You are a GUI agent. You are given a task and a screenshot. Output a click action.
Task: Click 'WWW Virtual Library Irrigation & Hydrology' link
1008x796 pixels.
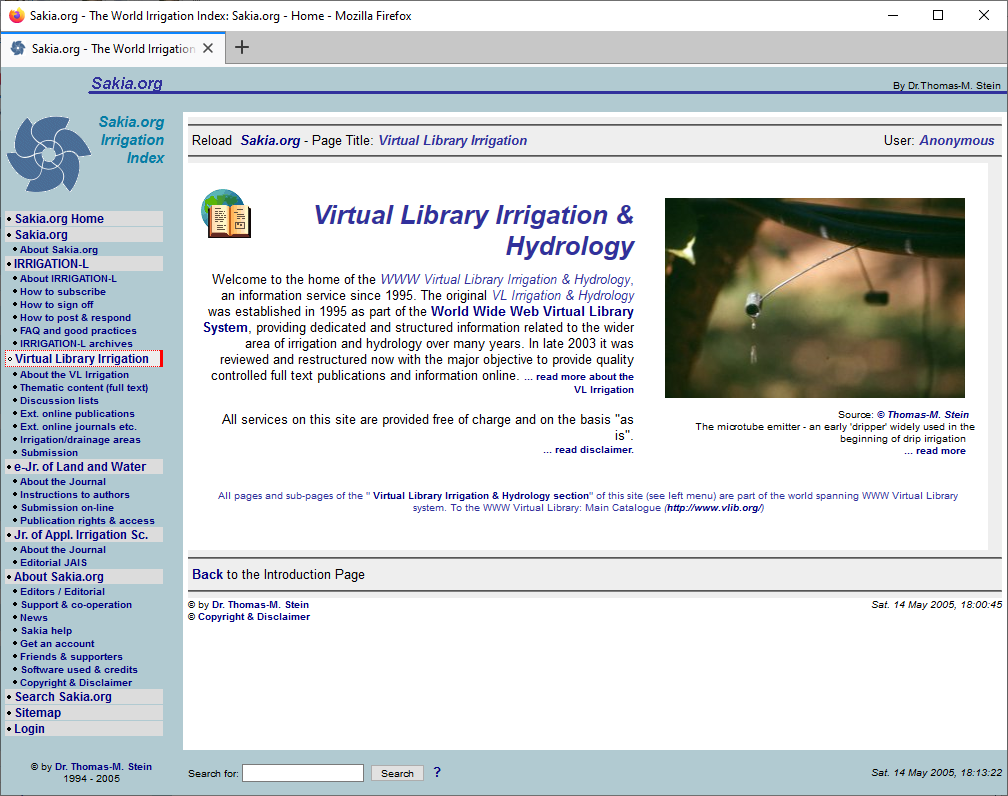pyautogui.click(x=507, y=280)
